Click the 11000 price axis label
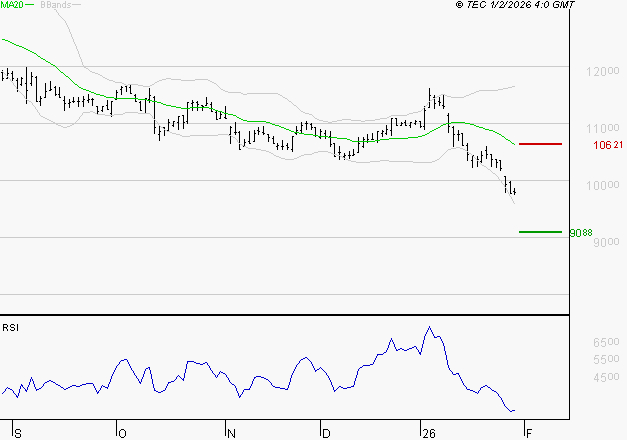 click(603, 128)
